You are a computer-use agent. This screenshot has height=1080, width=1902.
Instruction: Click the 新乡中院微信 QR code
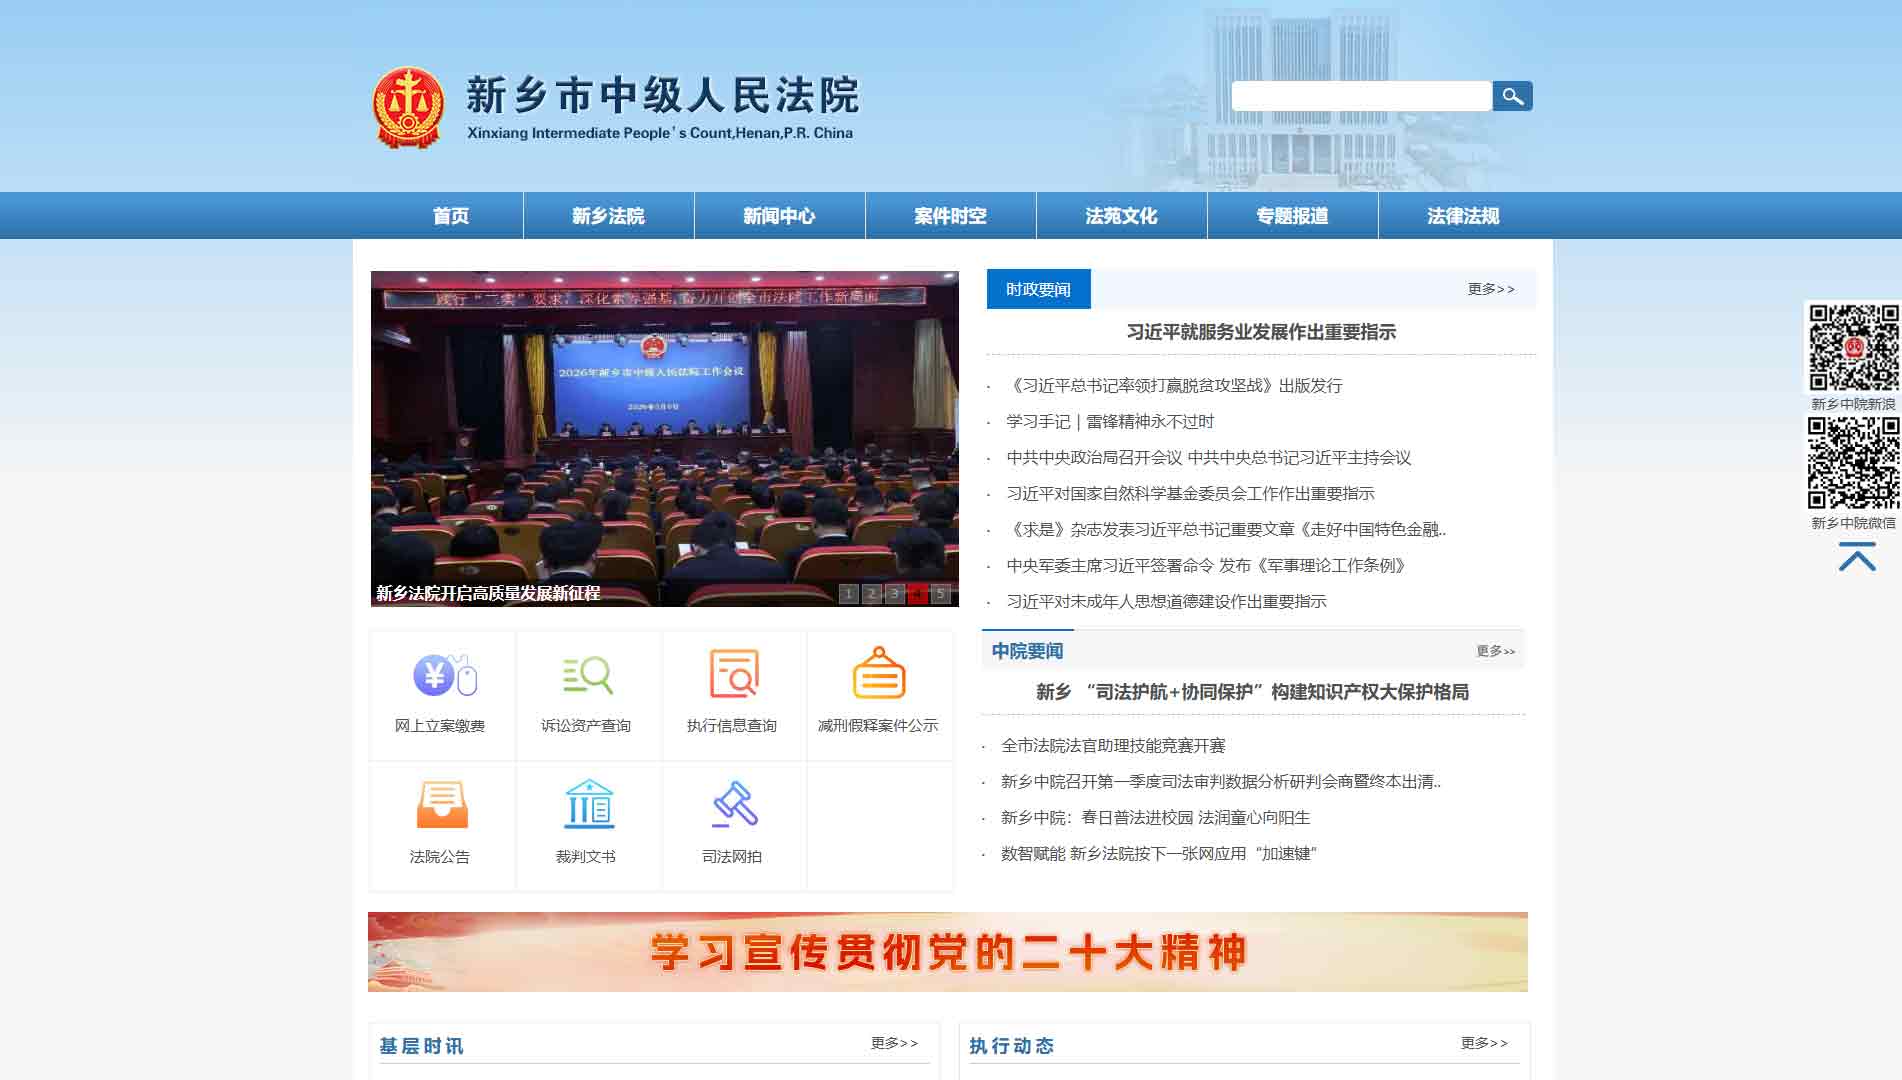coord(1853,463)
